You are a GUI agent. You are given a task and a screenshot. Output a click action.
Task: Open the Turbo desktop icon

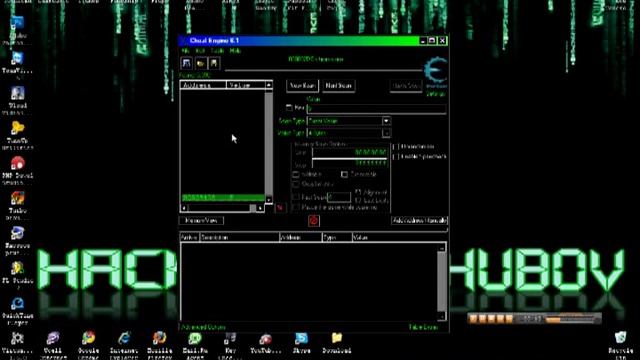(17, 199)
